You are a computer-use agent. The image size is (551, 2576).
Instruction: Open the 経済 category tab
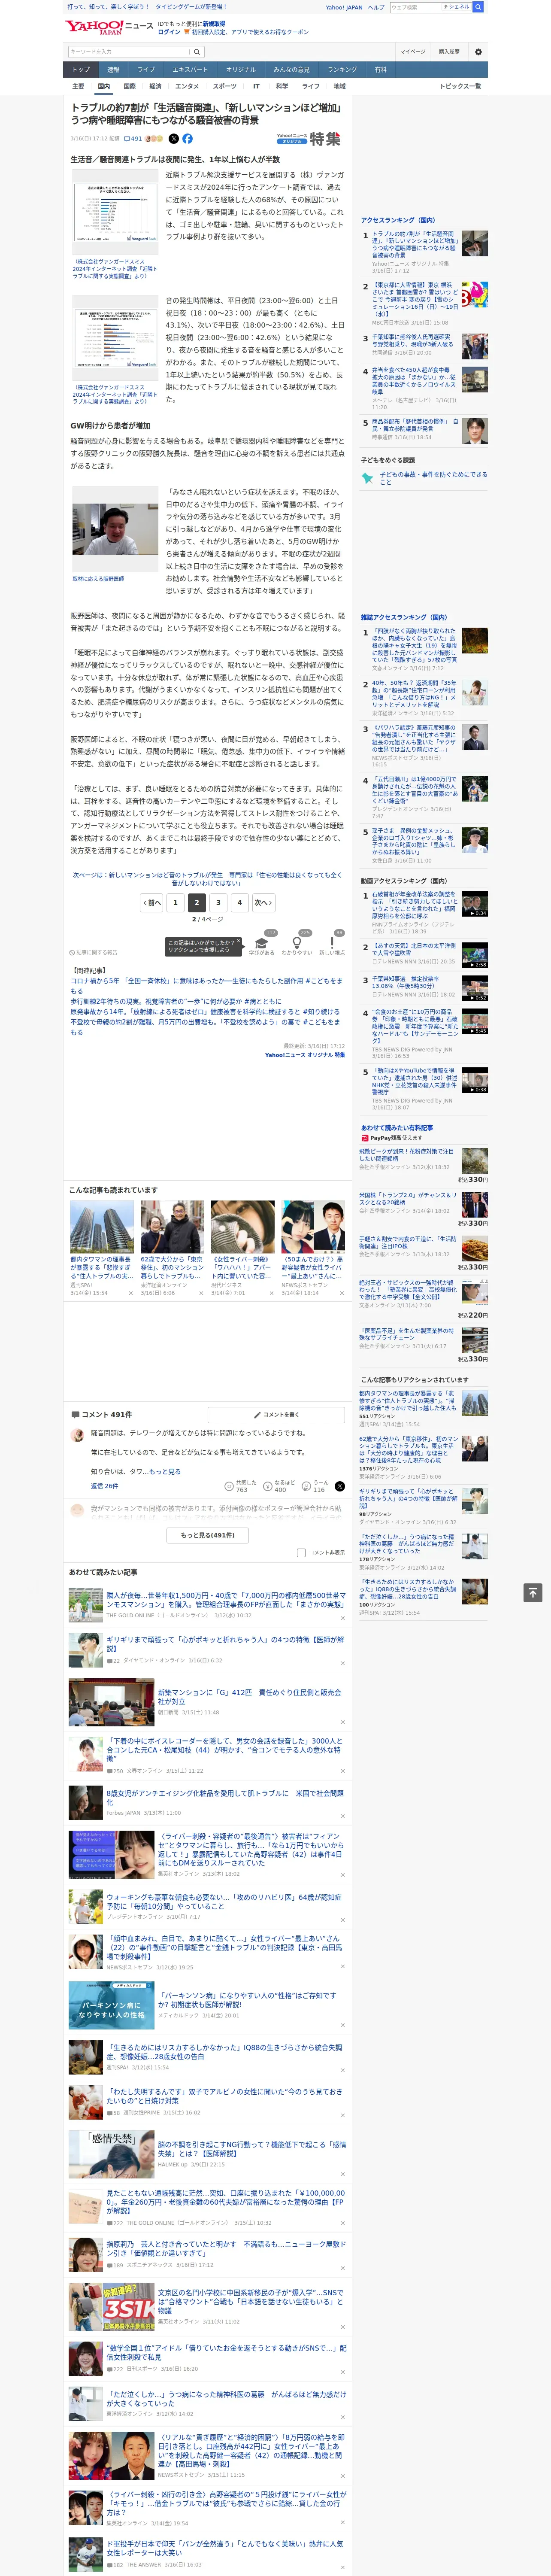(x=155, y=86)
